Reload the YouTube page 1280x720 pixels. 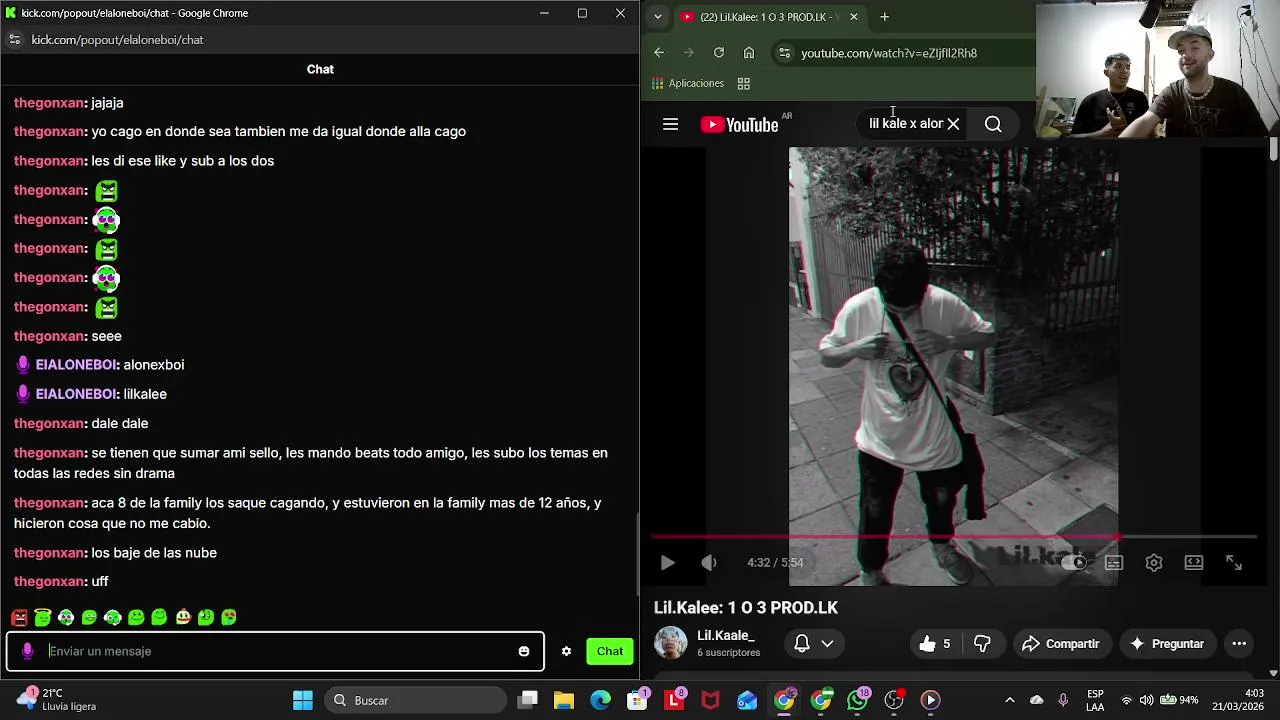718,53
